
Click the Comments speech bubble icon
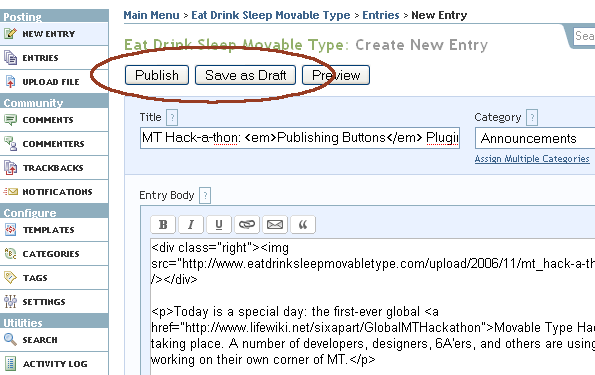pos(10,120)
